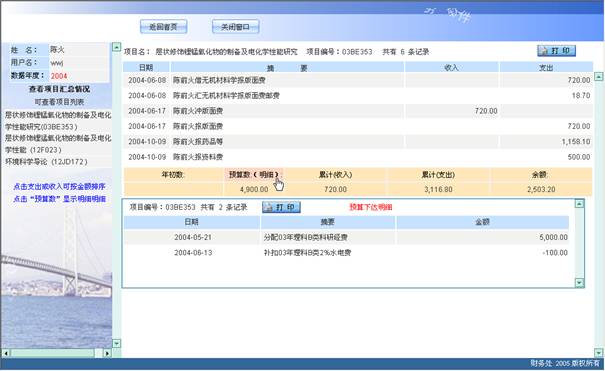
Task: Click sidebar horizontal scroll right arrow
Action: (x=107, y=353)
